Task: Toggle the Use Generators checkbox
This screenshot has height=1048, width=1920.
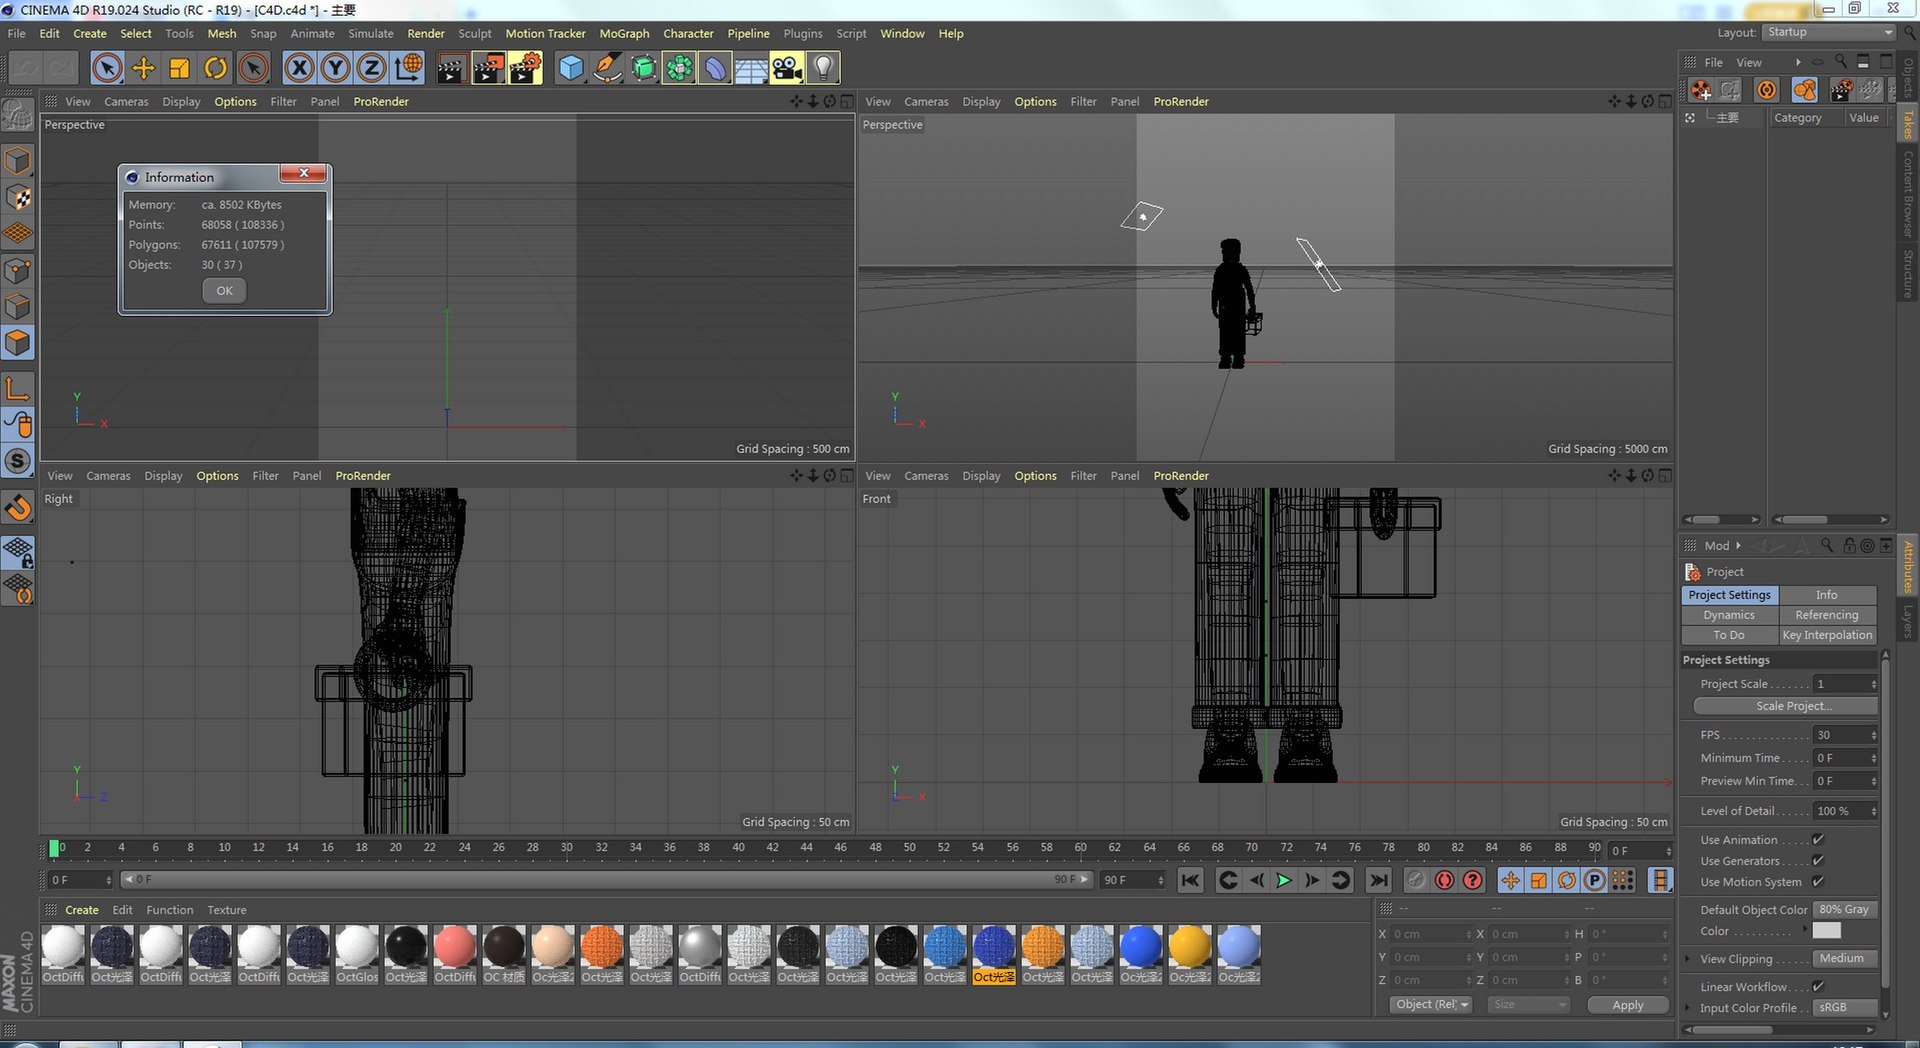Action: click(1818, 861)
